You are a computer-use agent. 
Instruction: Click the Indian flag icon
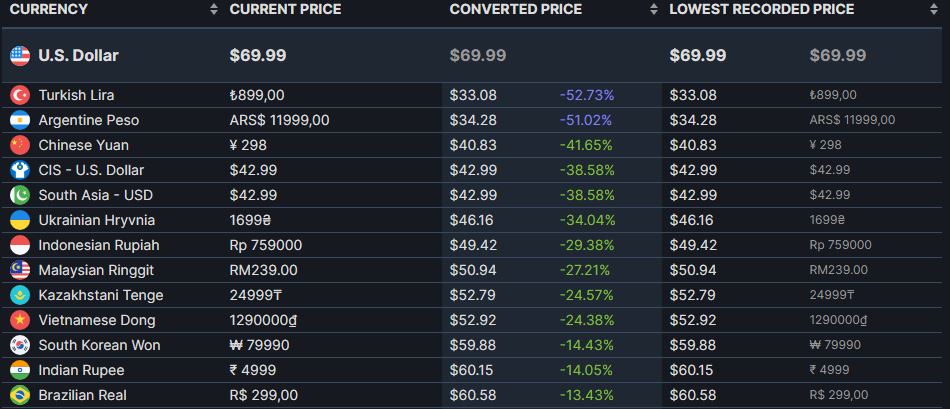click(19, 370)
